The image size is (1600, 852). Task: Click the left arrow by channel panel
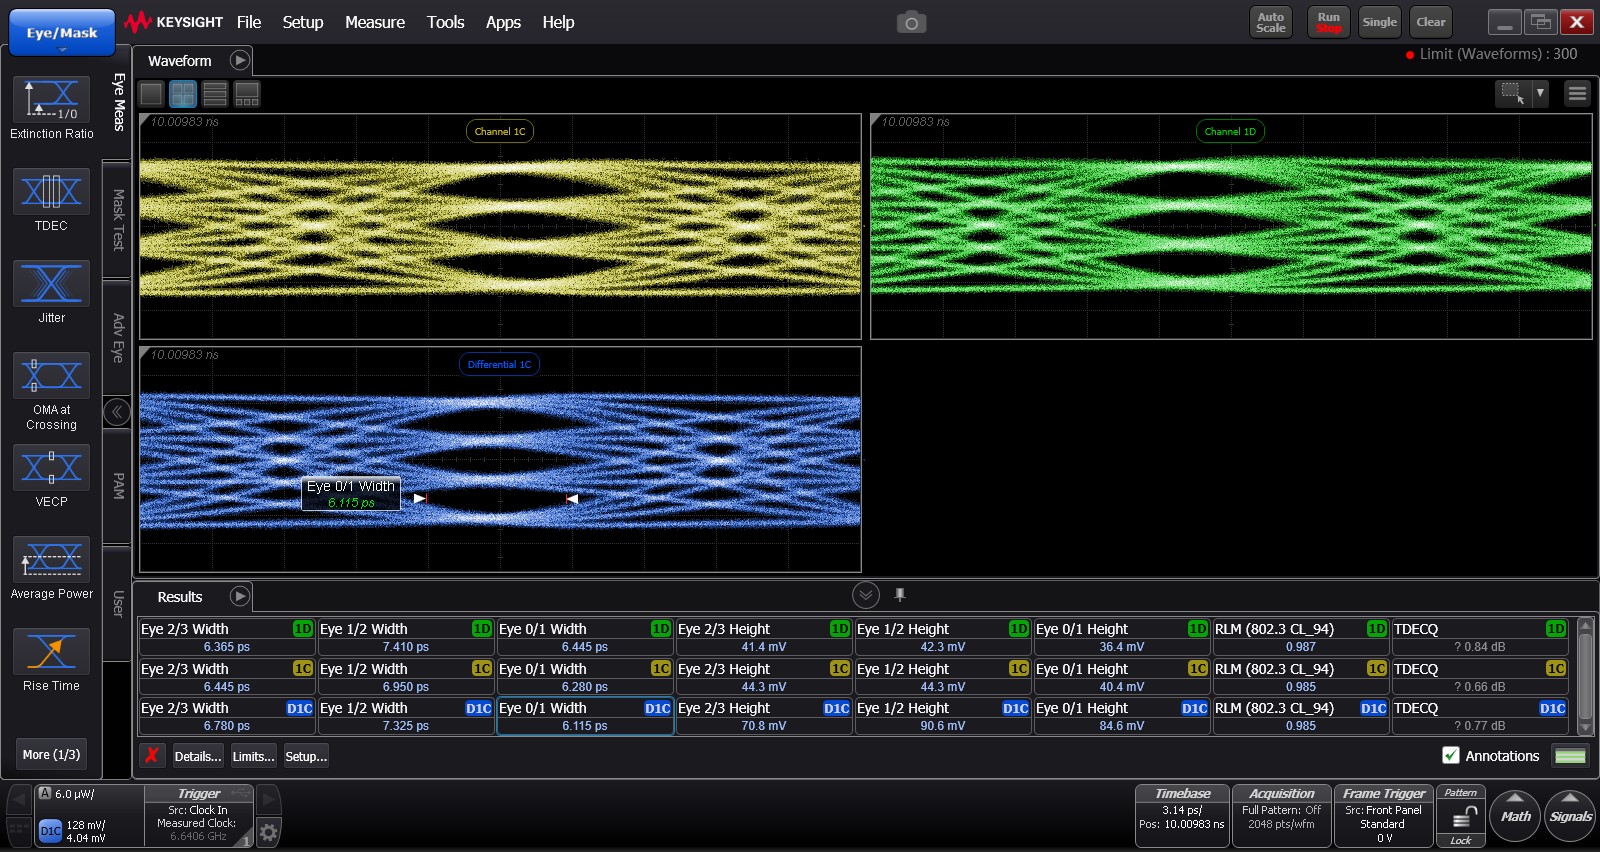click(x=19, y=799)
